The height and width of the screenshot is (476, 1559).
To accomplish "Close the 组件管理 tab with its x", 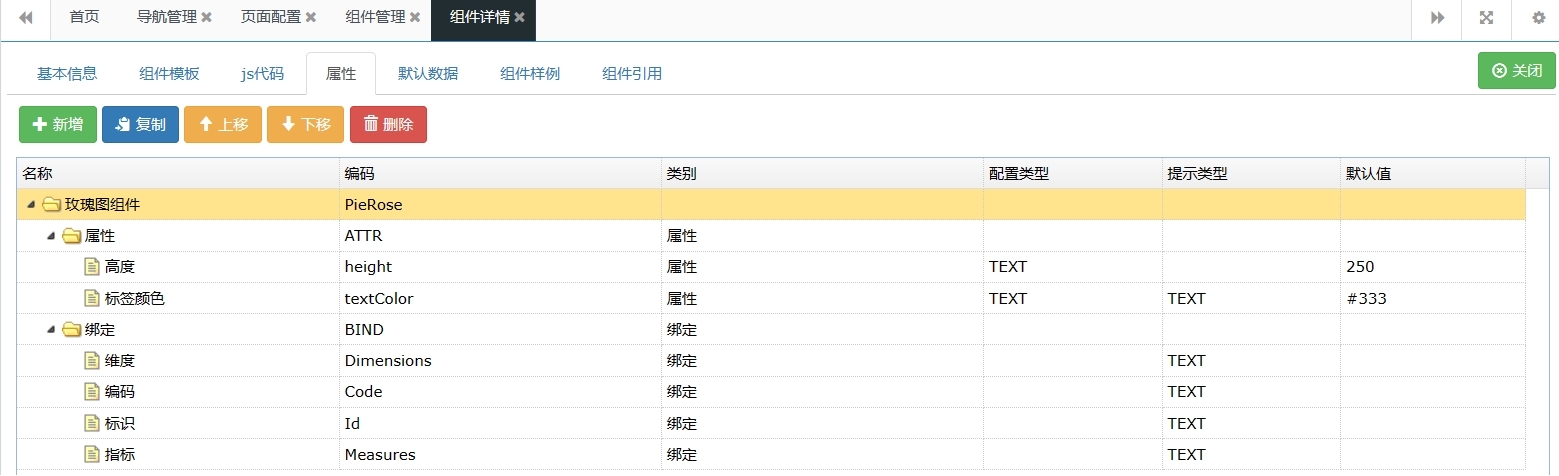I will (415, 17).
